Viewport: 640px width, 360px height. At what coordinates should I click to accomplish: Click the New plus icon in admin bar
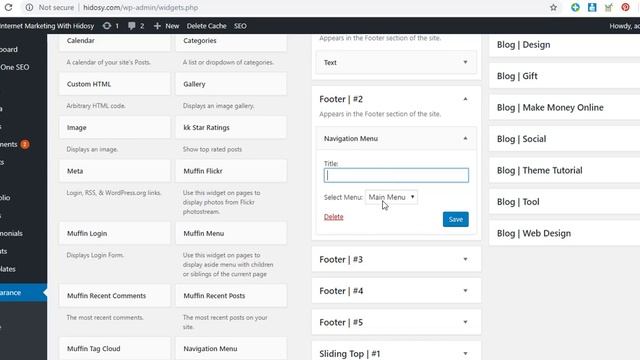coord(157,26)
